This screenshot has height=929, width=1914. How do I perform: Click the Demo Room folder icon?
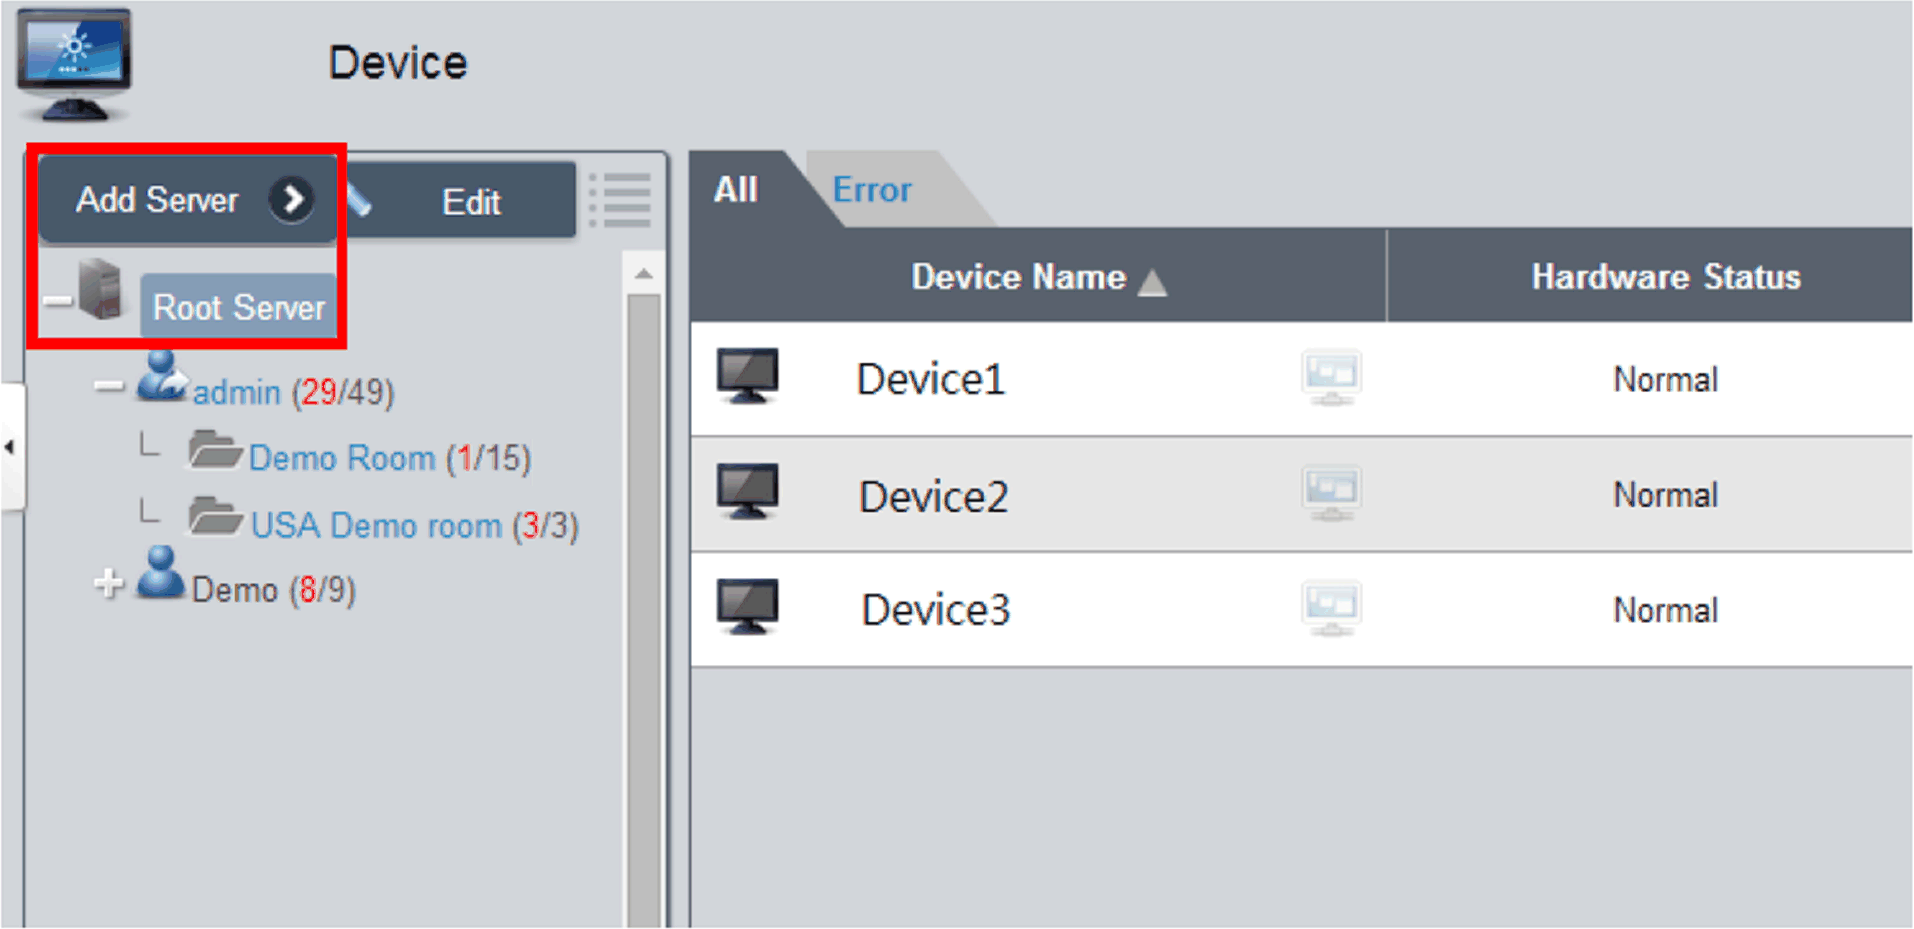click(214, 451)
